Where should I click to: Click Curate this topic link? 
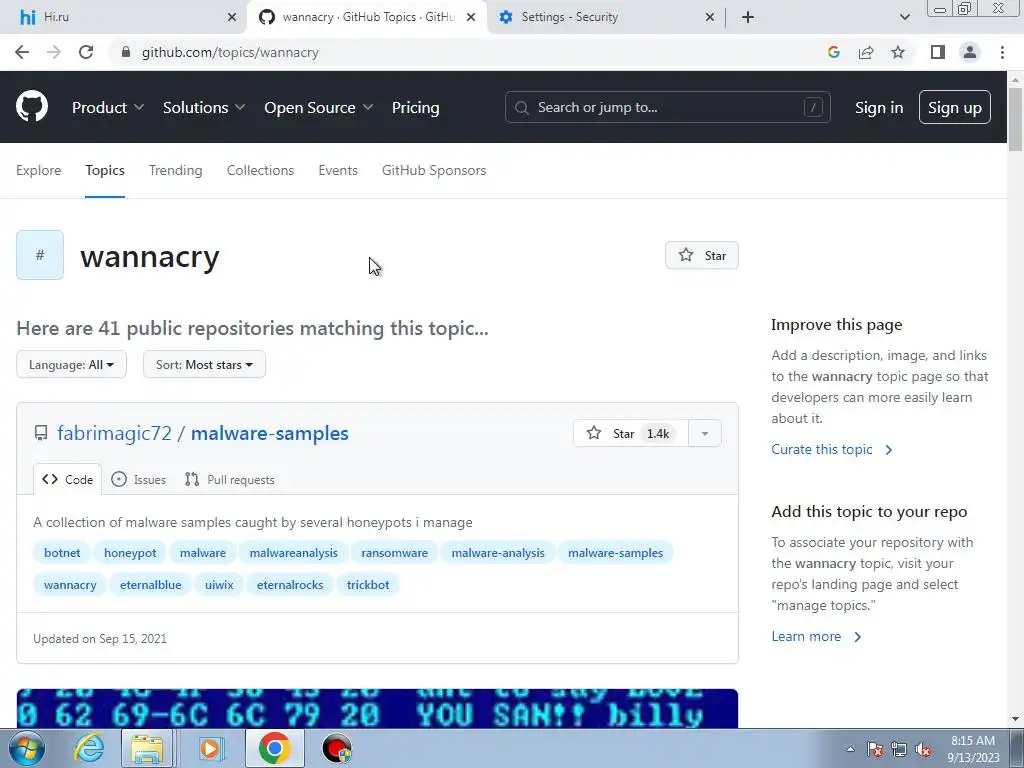tap(831, 449)
